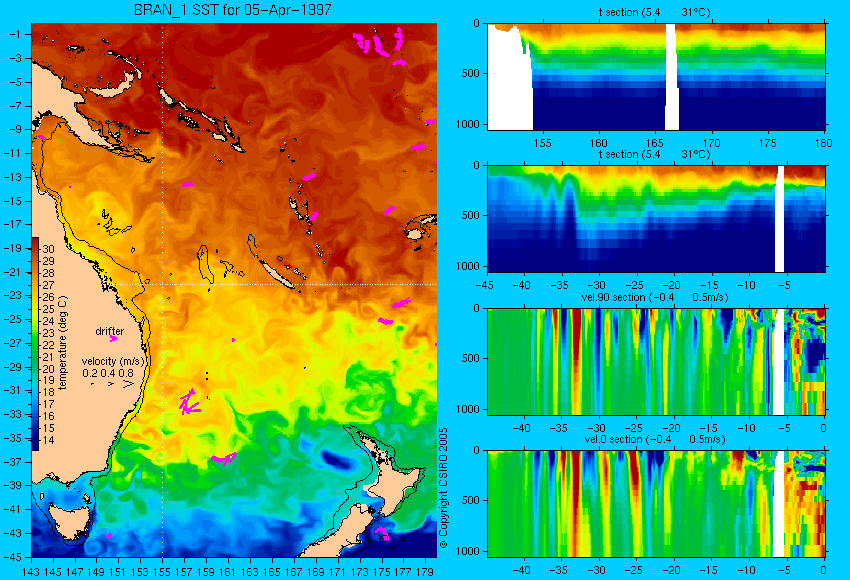
Task: Click the color bar value "22"
Action: tap(48, 345)
